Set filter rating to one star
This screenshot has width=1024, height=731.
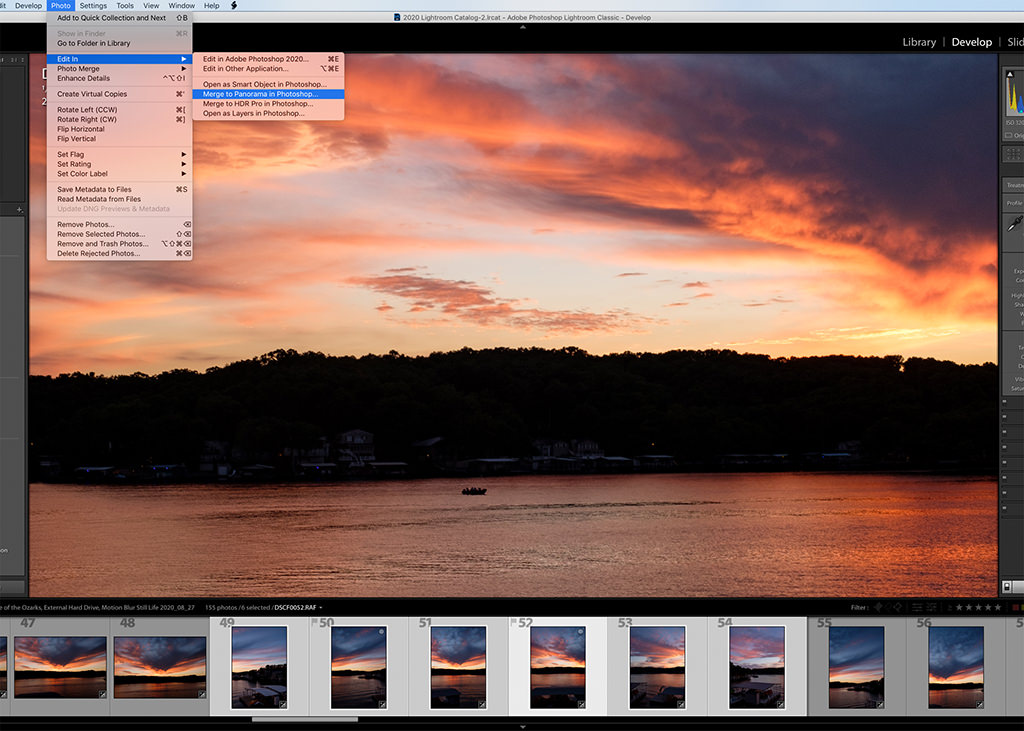coord(959,608)
